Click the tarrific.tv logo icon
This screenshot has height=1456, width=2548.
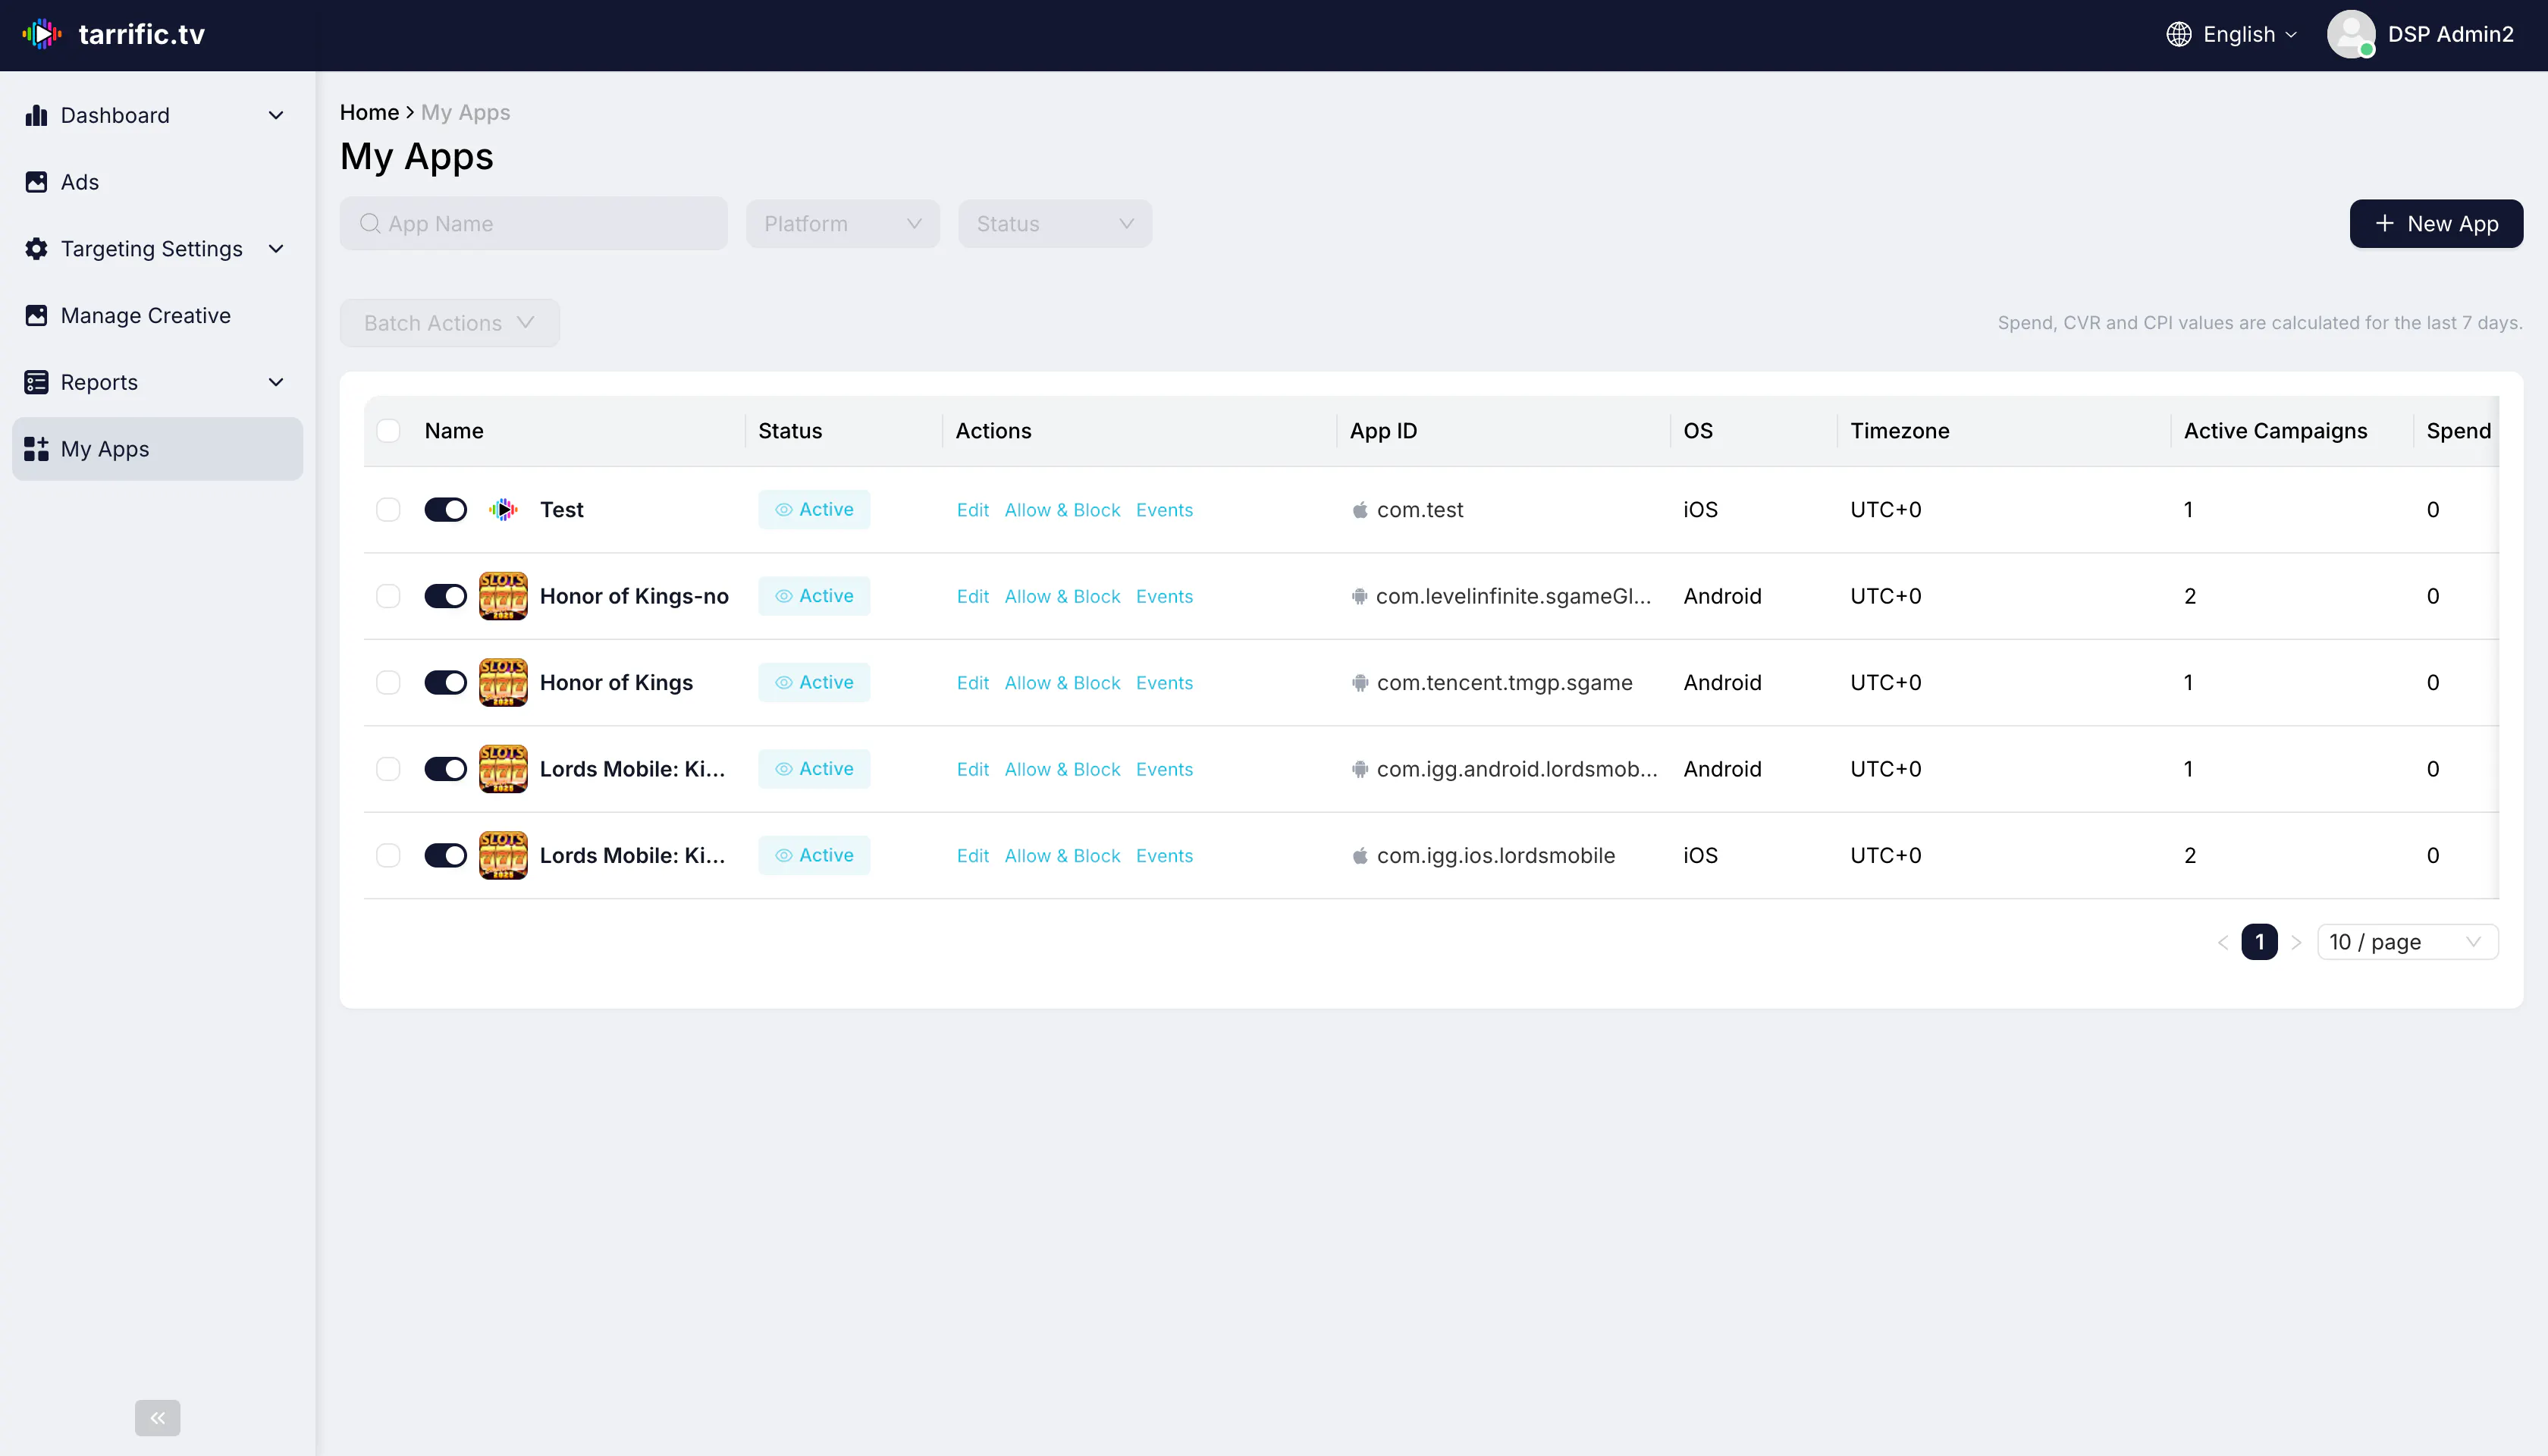42,34
